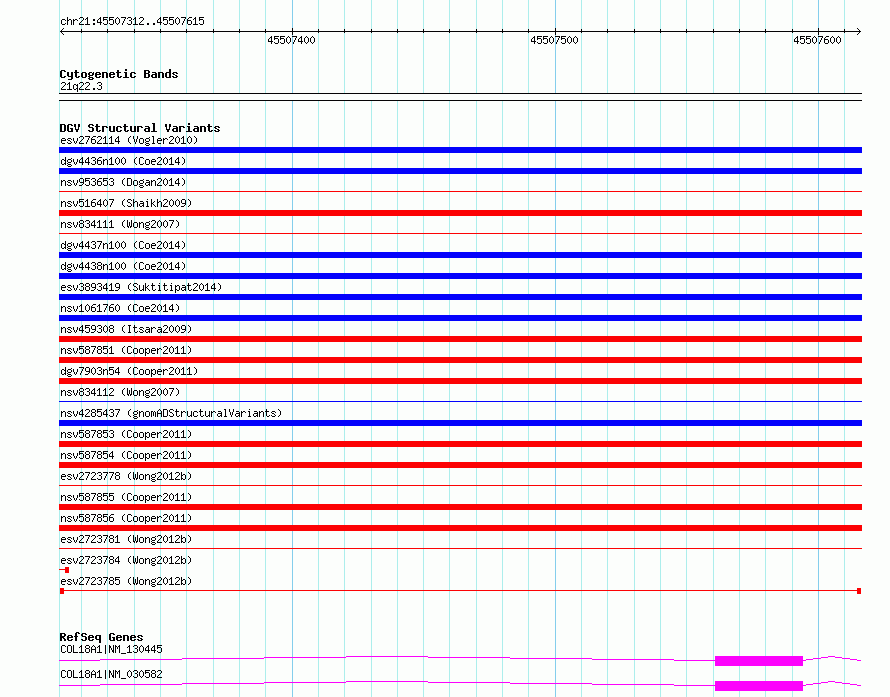890x697 pixels.
Task: Click the red bar under nsv459308
Action: click(460, 339)
